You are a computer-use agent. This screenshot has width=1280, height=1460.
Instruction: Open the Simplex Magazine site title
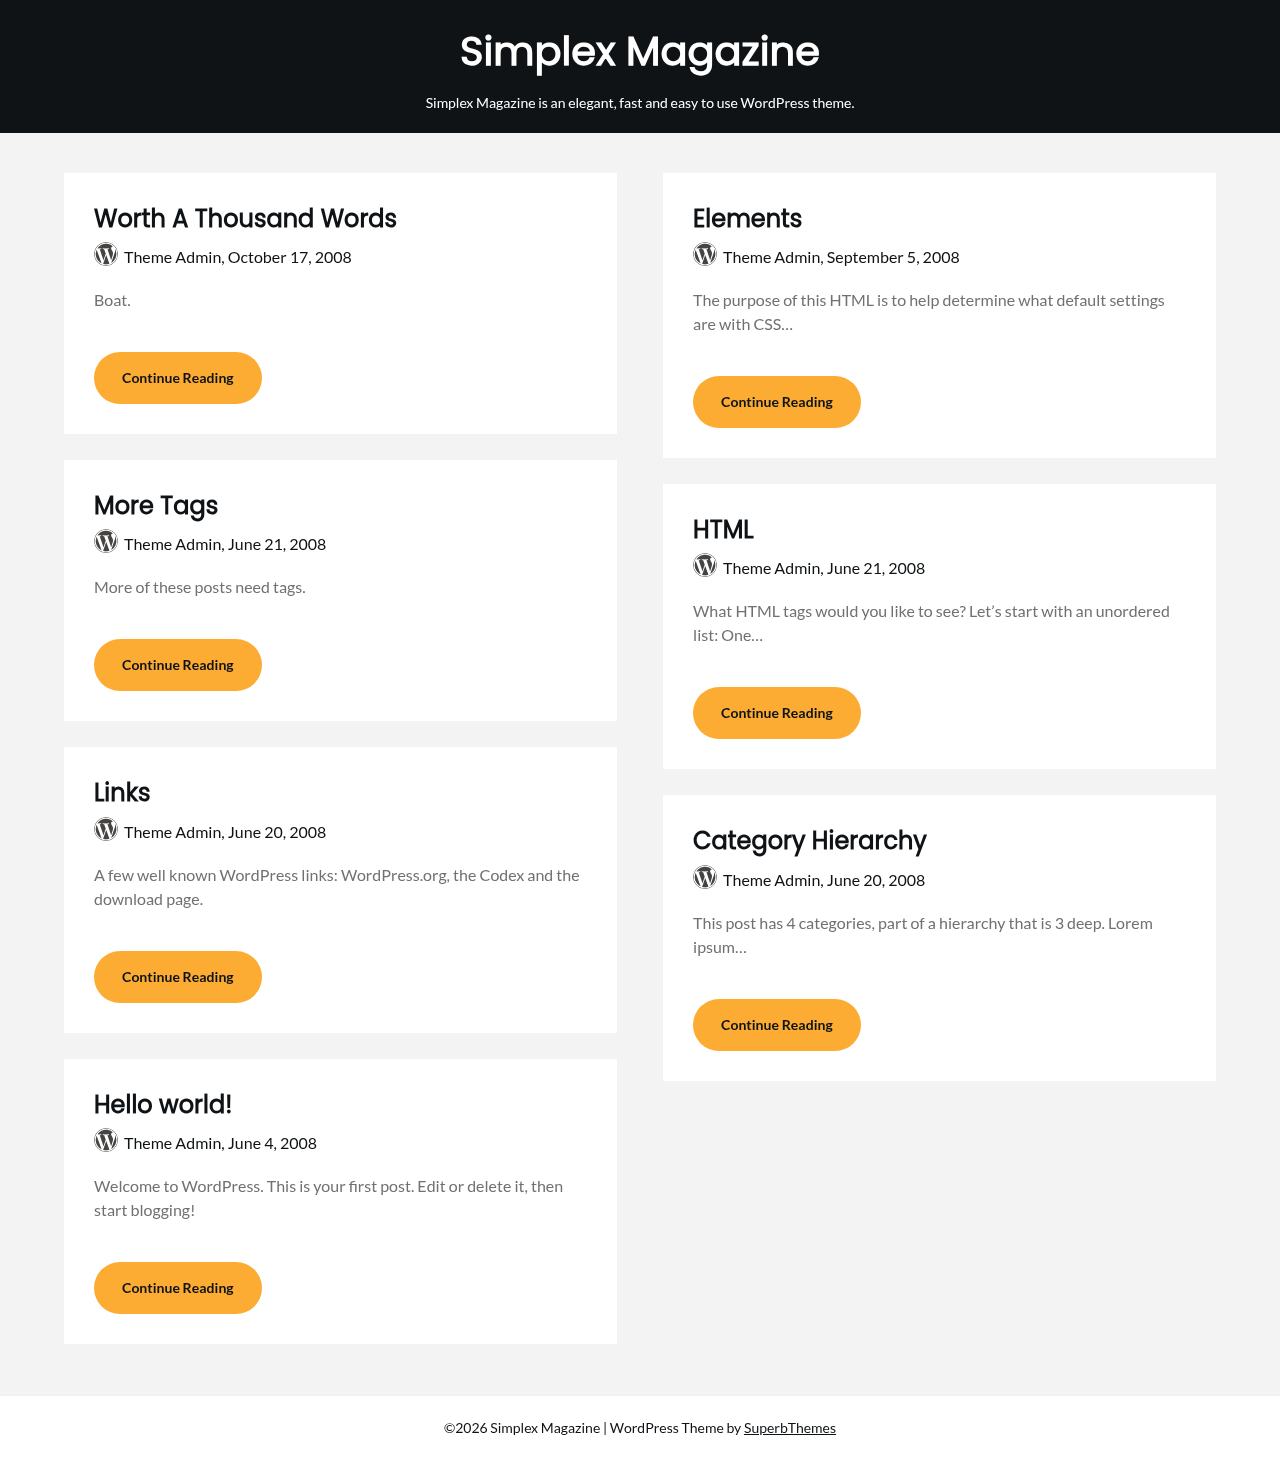click(640, 52)
